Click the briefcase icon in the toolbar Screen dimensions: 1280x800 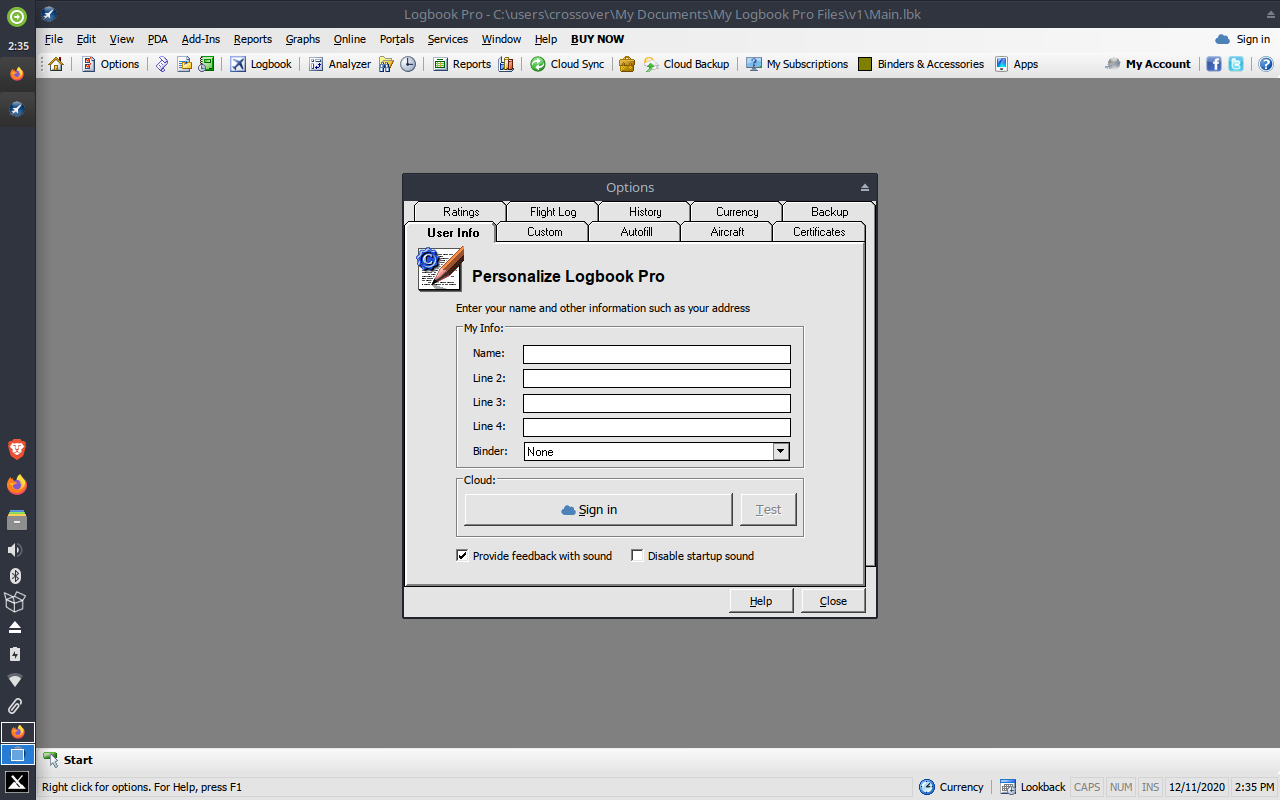click(x=627, y=64)
